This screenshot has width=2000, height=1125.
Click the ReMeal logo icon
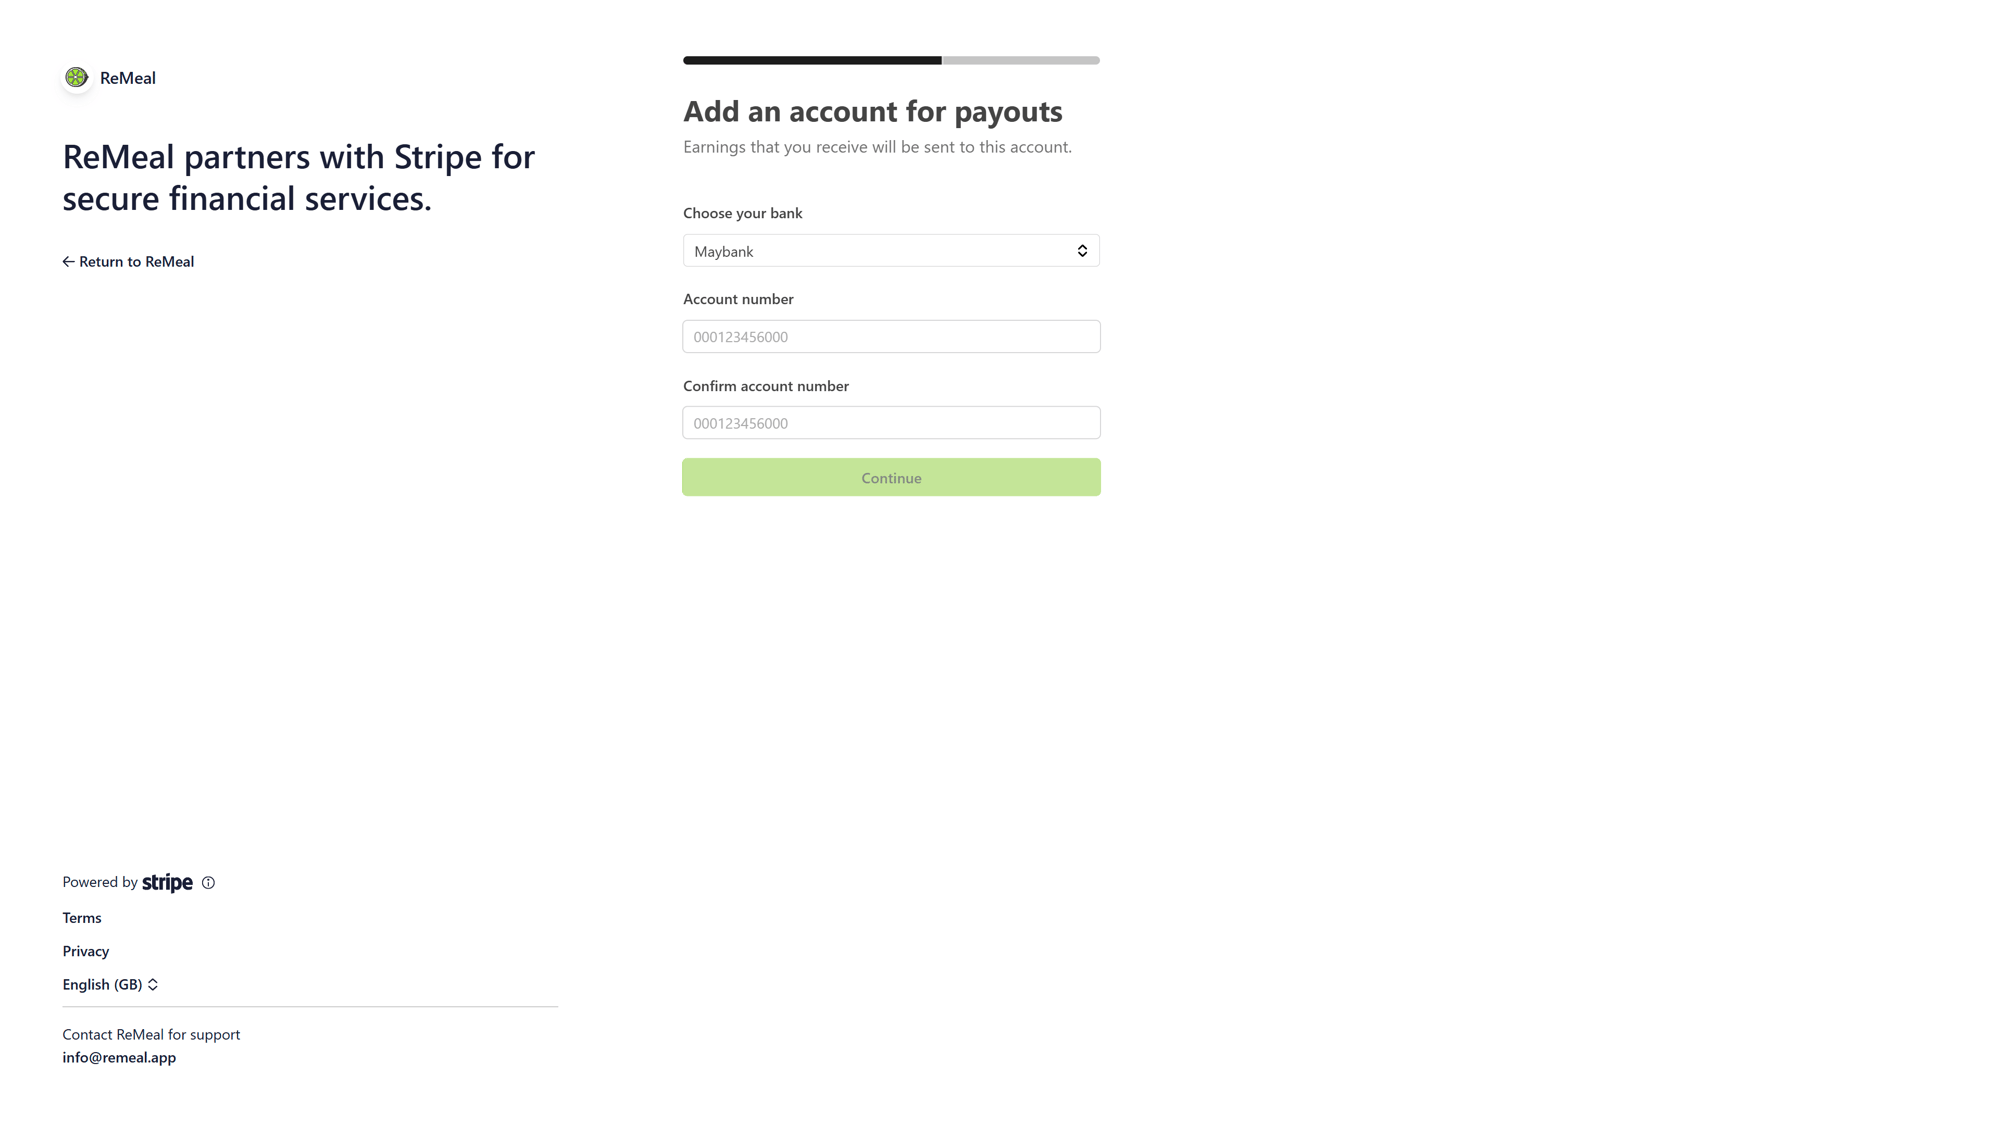pos(76,78)
